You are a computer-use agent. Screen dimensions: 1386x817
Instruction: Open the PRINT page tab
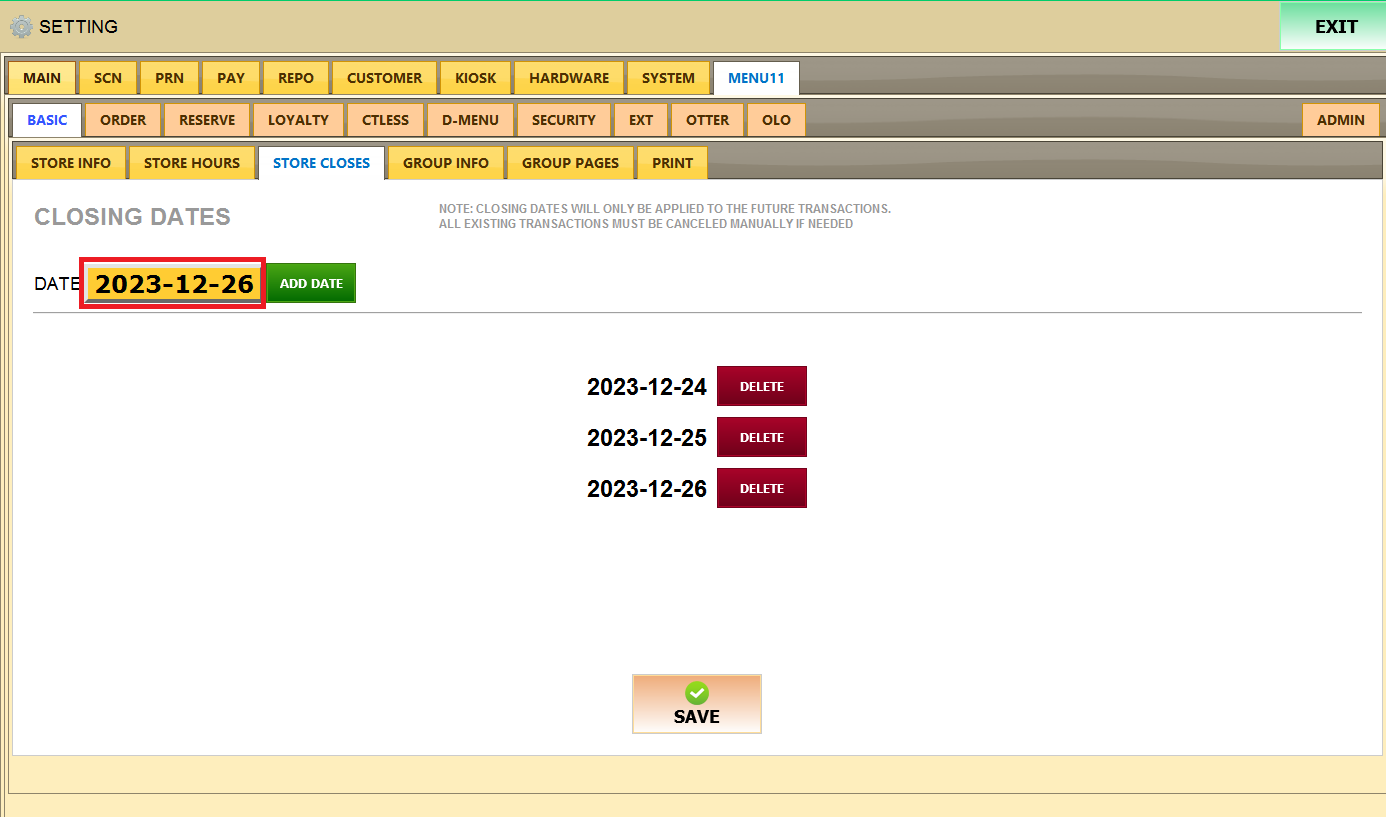[x=672, y=163]
